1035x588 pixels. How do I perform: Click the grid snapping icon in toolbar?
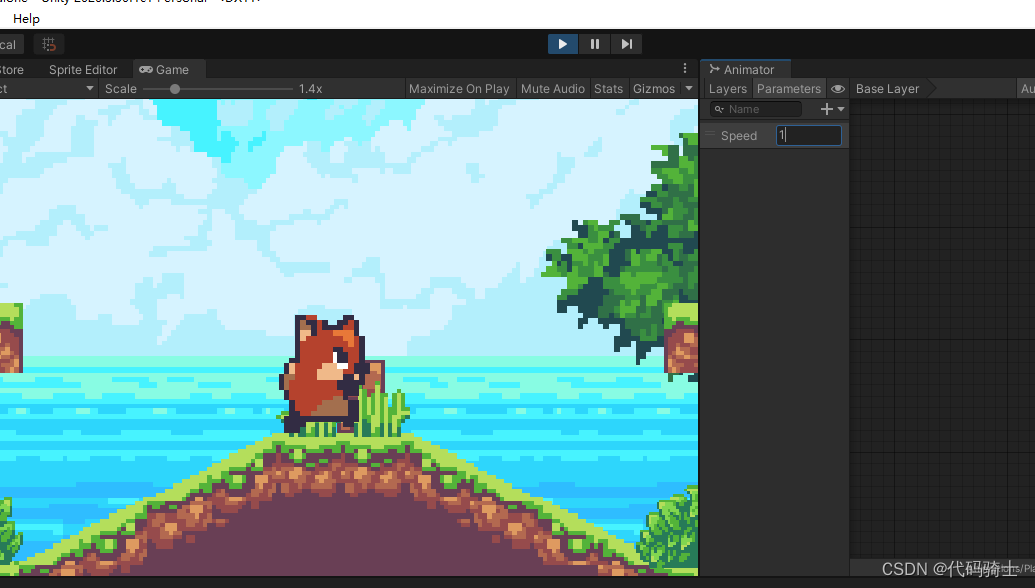point(48,44)
